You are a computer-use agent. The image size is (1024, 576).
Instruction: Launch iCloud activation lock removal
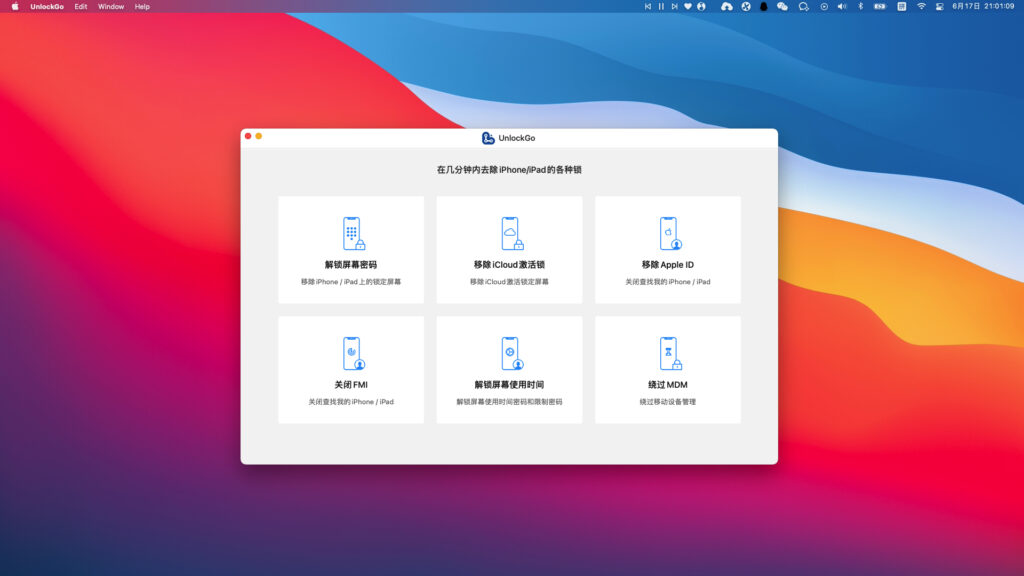point(509,249)
